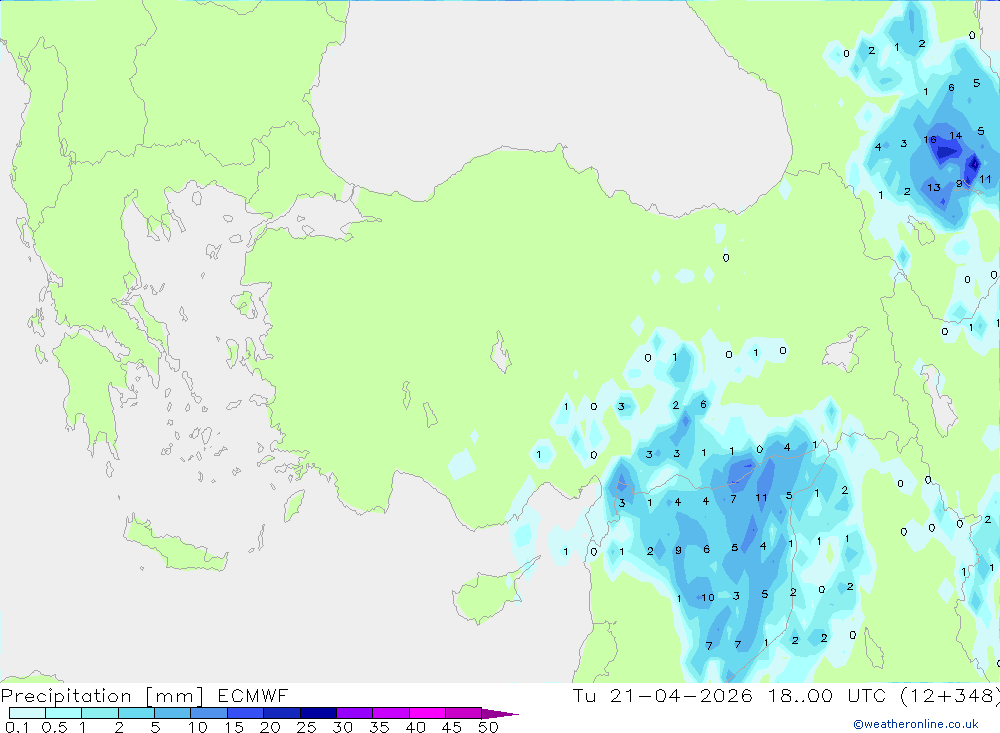1000x733 pixels.
Task: Choose the 15–20 mm legend color swatch
Action: pos(245,713)
